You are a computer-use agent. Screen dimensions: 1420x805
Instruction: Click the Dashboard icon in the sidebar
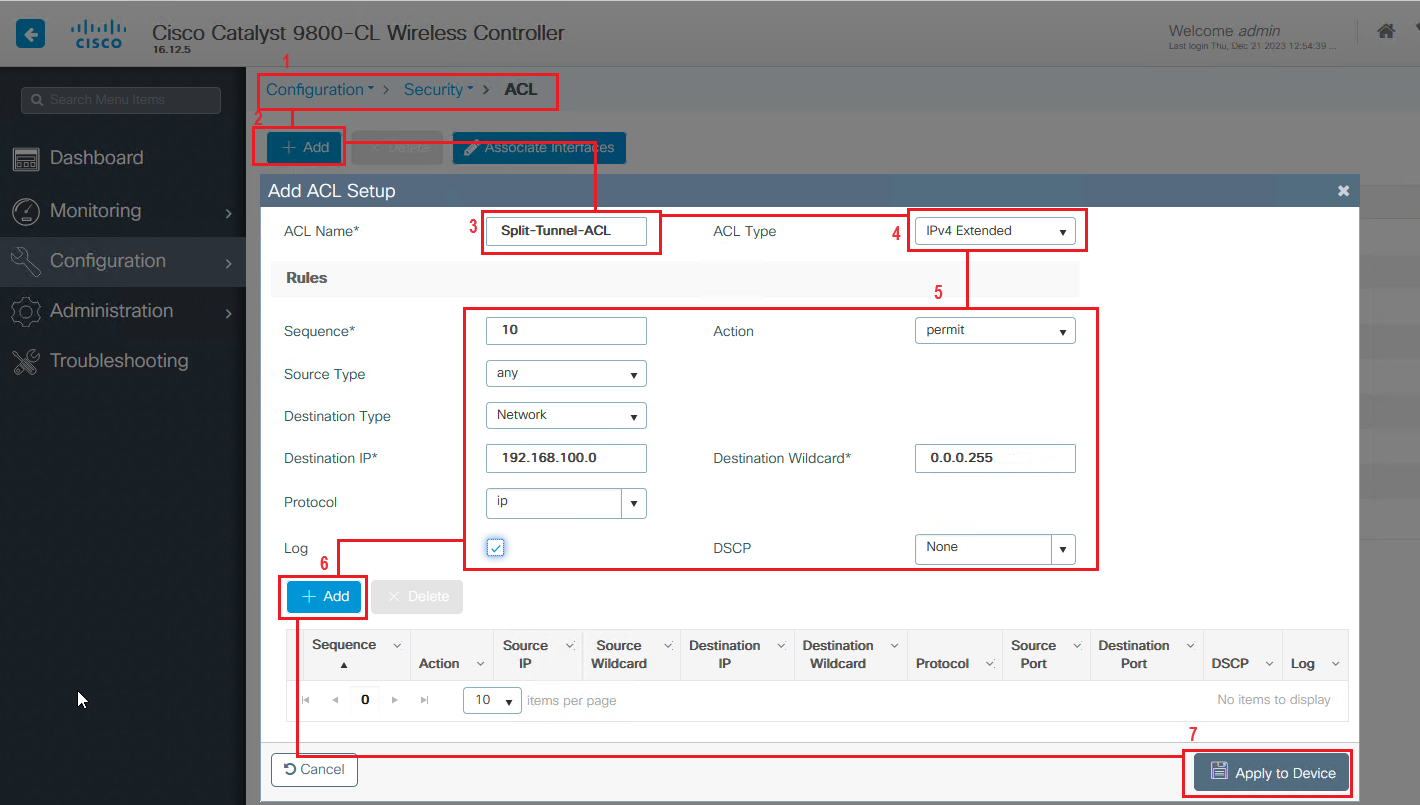pos(25,158)
